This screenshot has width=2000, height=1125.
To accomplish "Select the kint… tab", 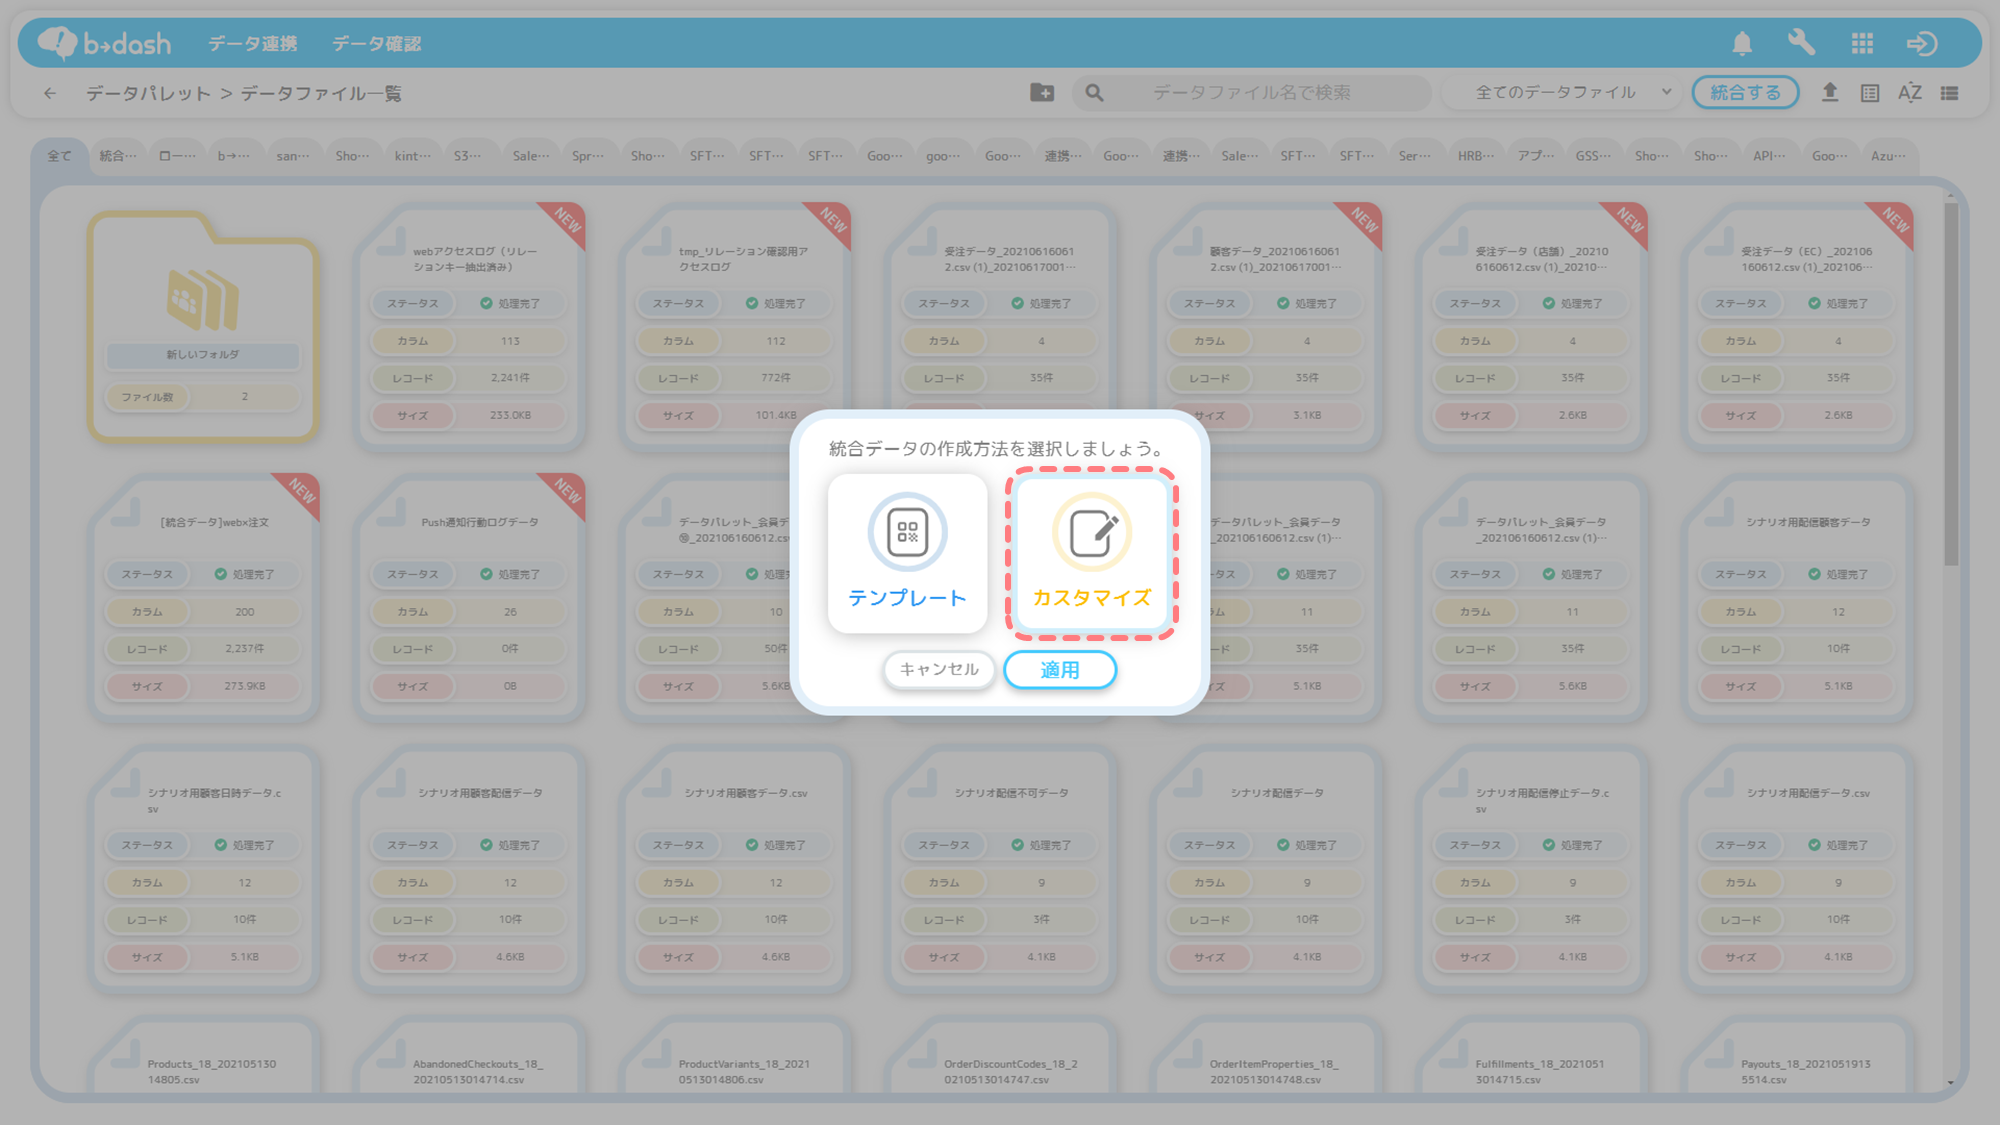I will click(413, 156).
